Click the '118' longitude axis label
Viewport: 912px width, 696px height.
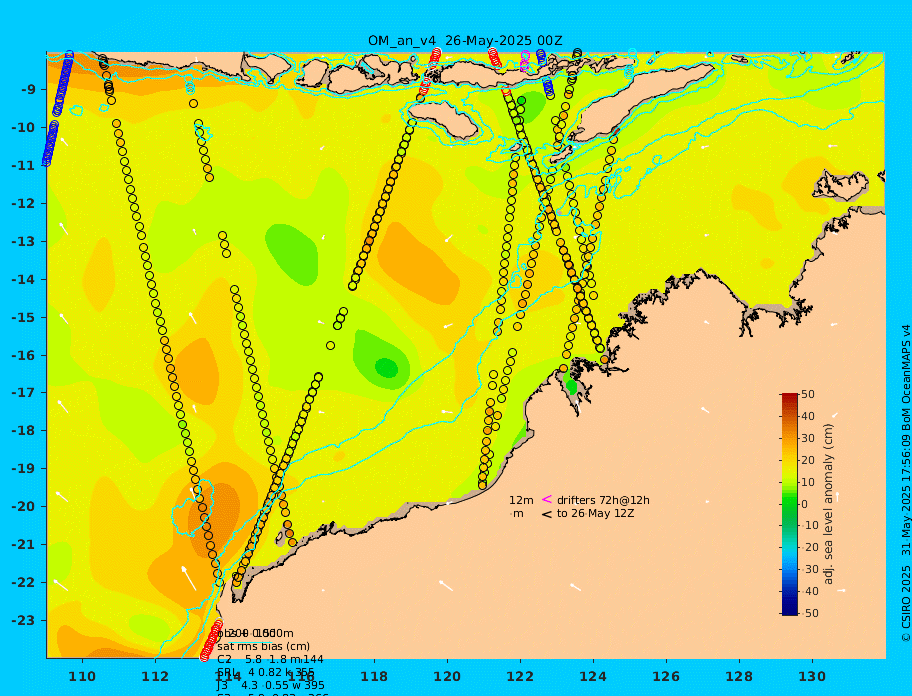[374, 676]
